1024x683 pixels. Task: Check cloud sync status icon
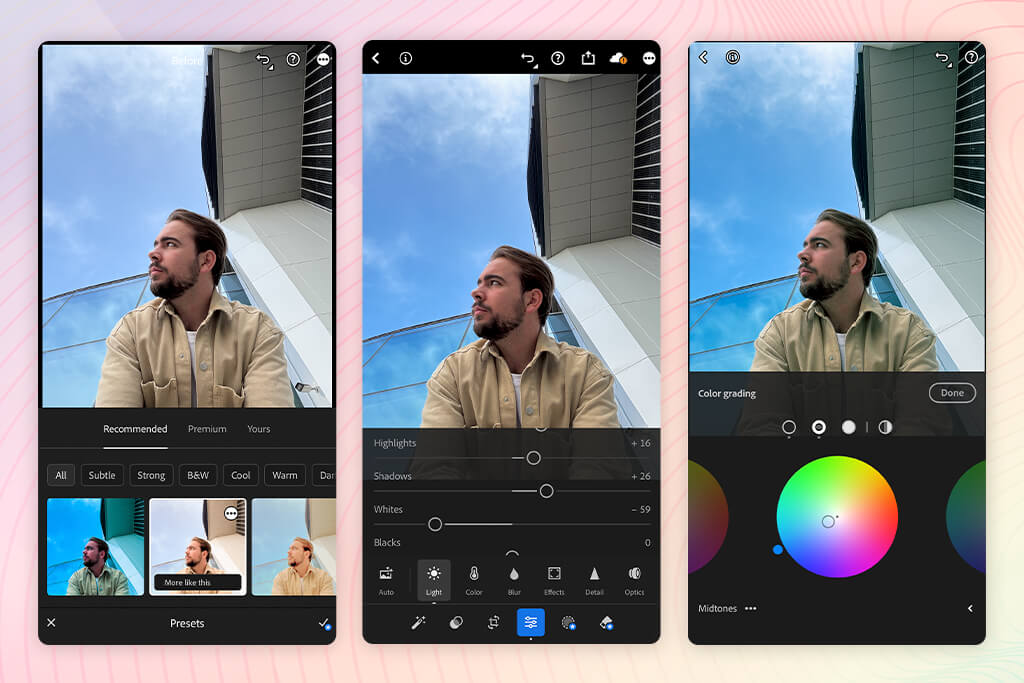[x=618, y=58]
